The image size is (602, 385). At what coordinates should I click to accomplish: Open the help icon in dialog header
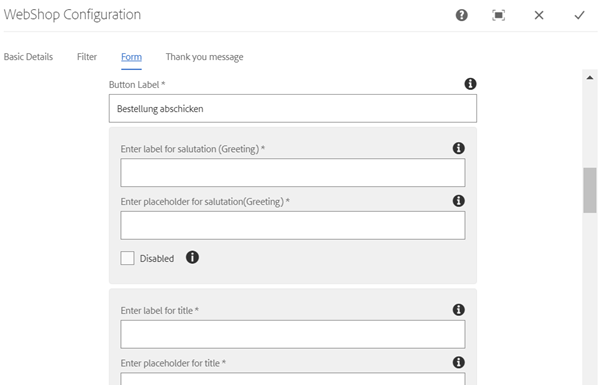pos(461,15)
